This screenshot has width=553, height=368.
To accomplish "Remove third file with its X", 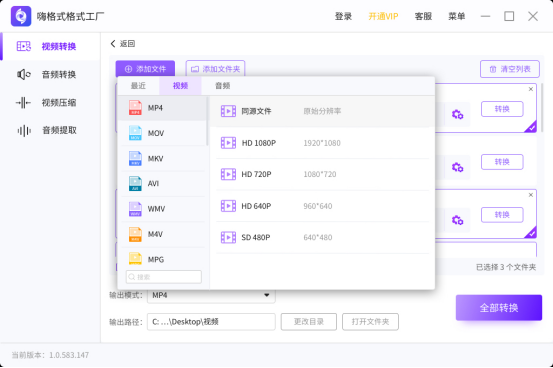I will click(x=531, y=195).
